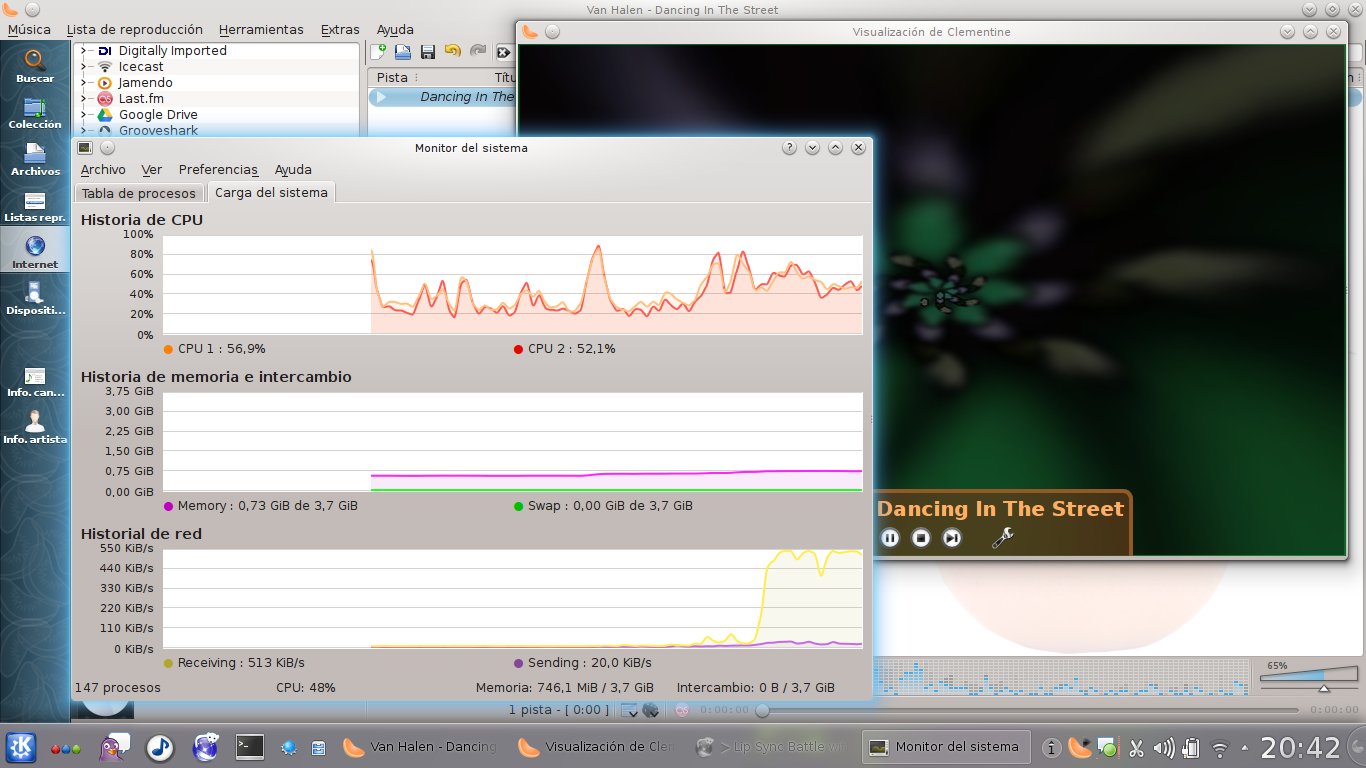Click the Sending purple color dot
Screen dimensions: 1366x768
click(x=518, y=663)
